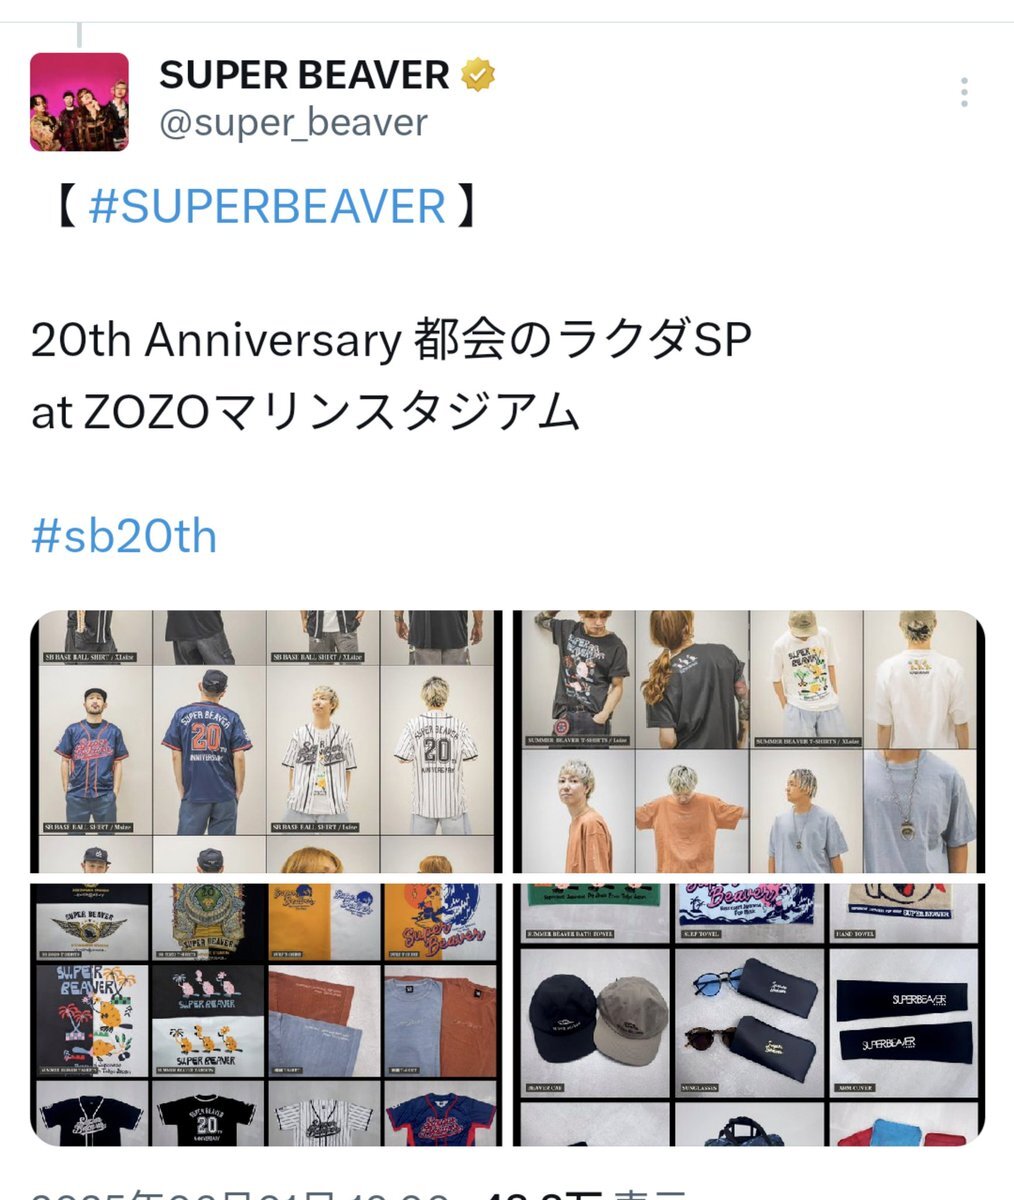Image resolution: width=1014 pixels, height=1200 pixels.
Task: View the caps and sunglasses goods photo
Action: [749, 1014]
